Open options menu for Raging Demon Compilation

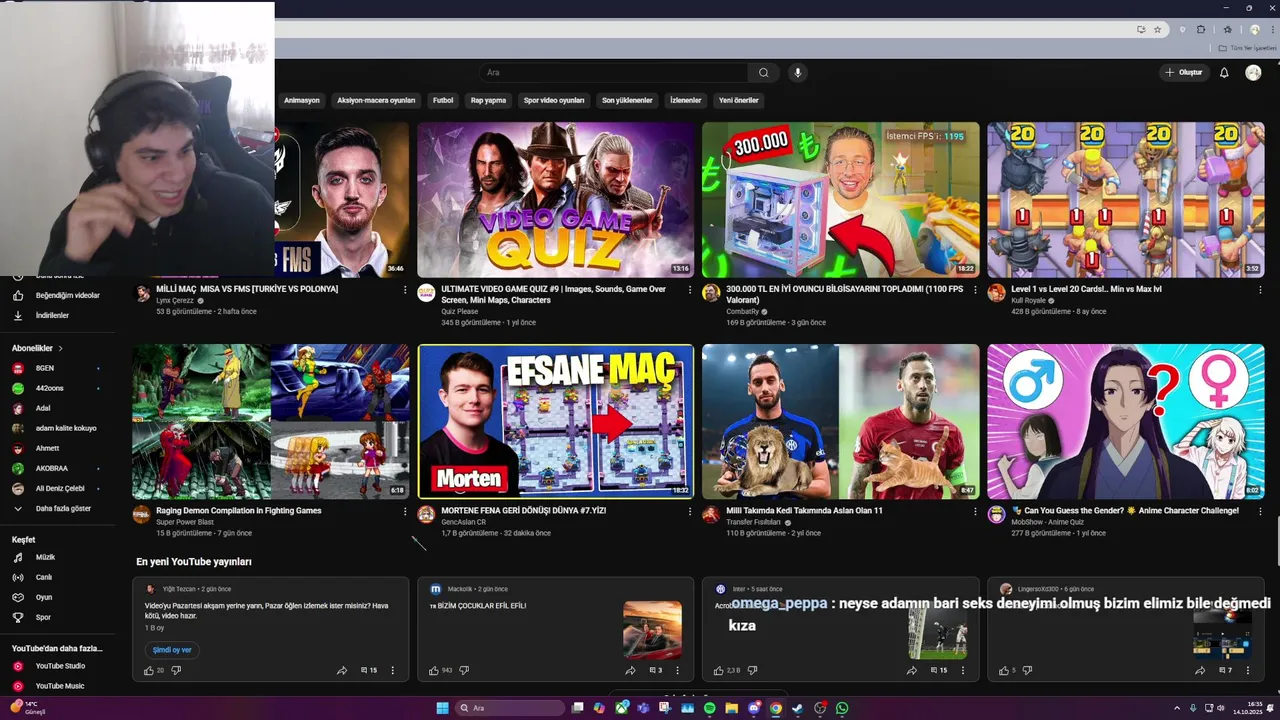coord(405,512)
